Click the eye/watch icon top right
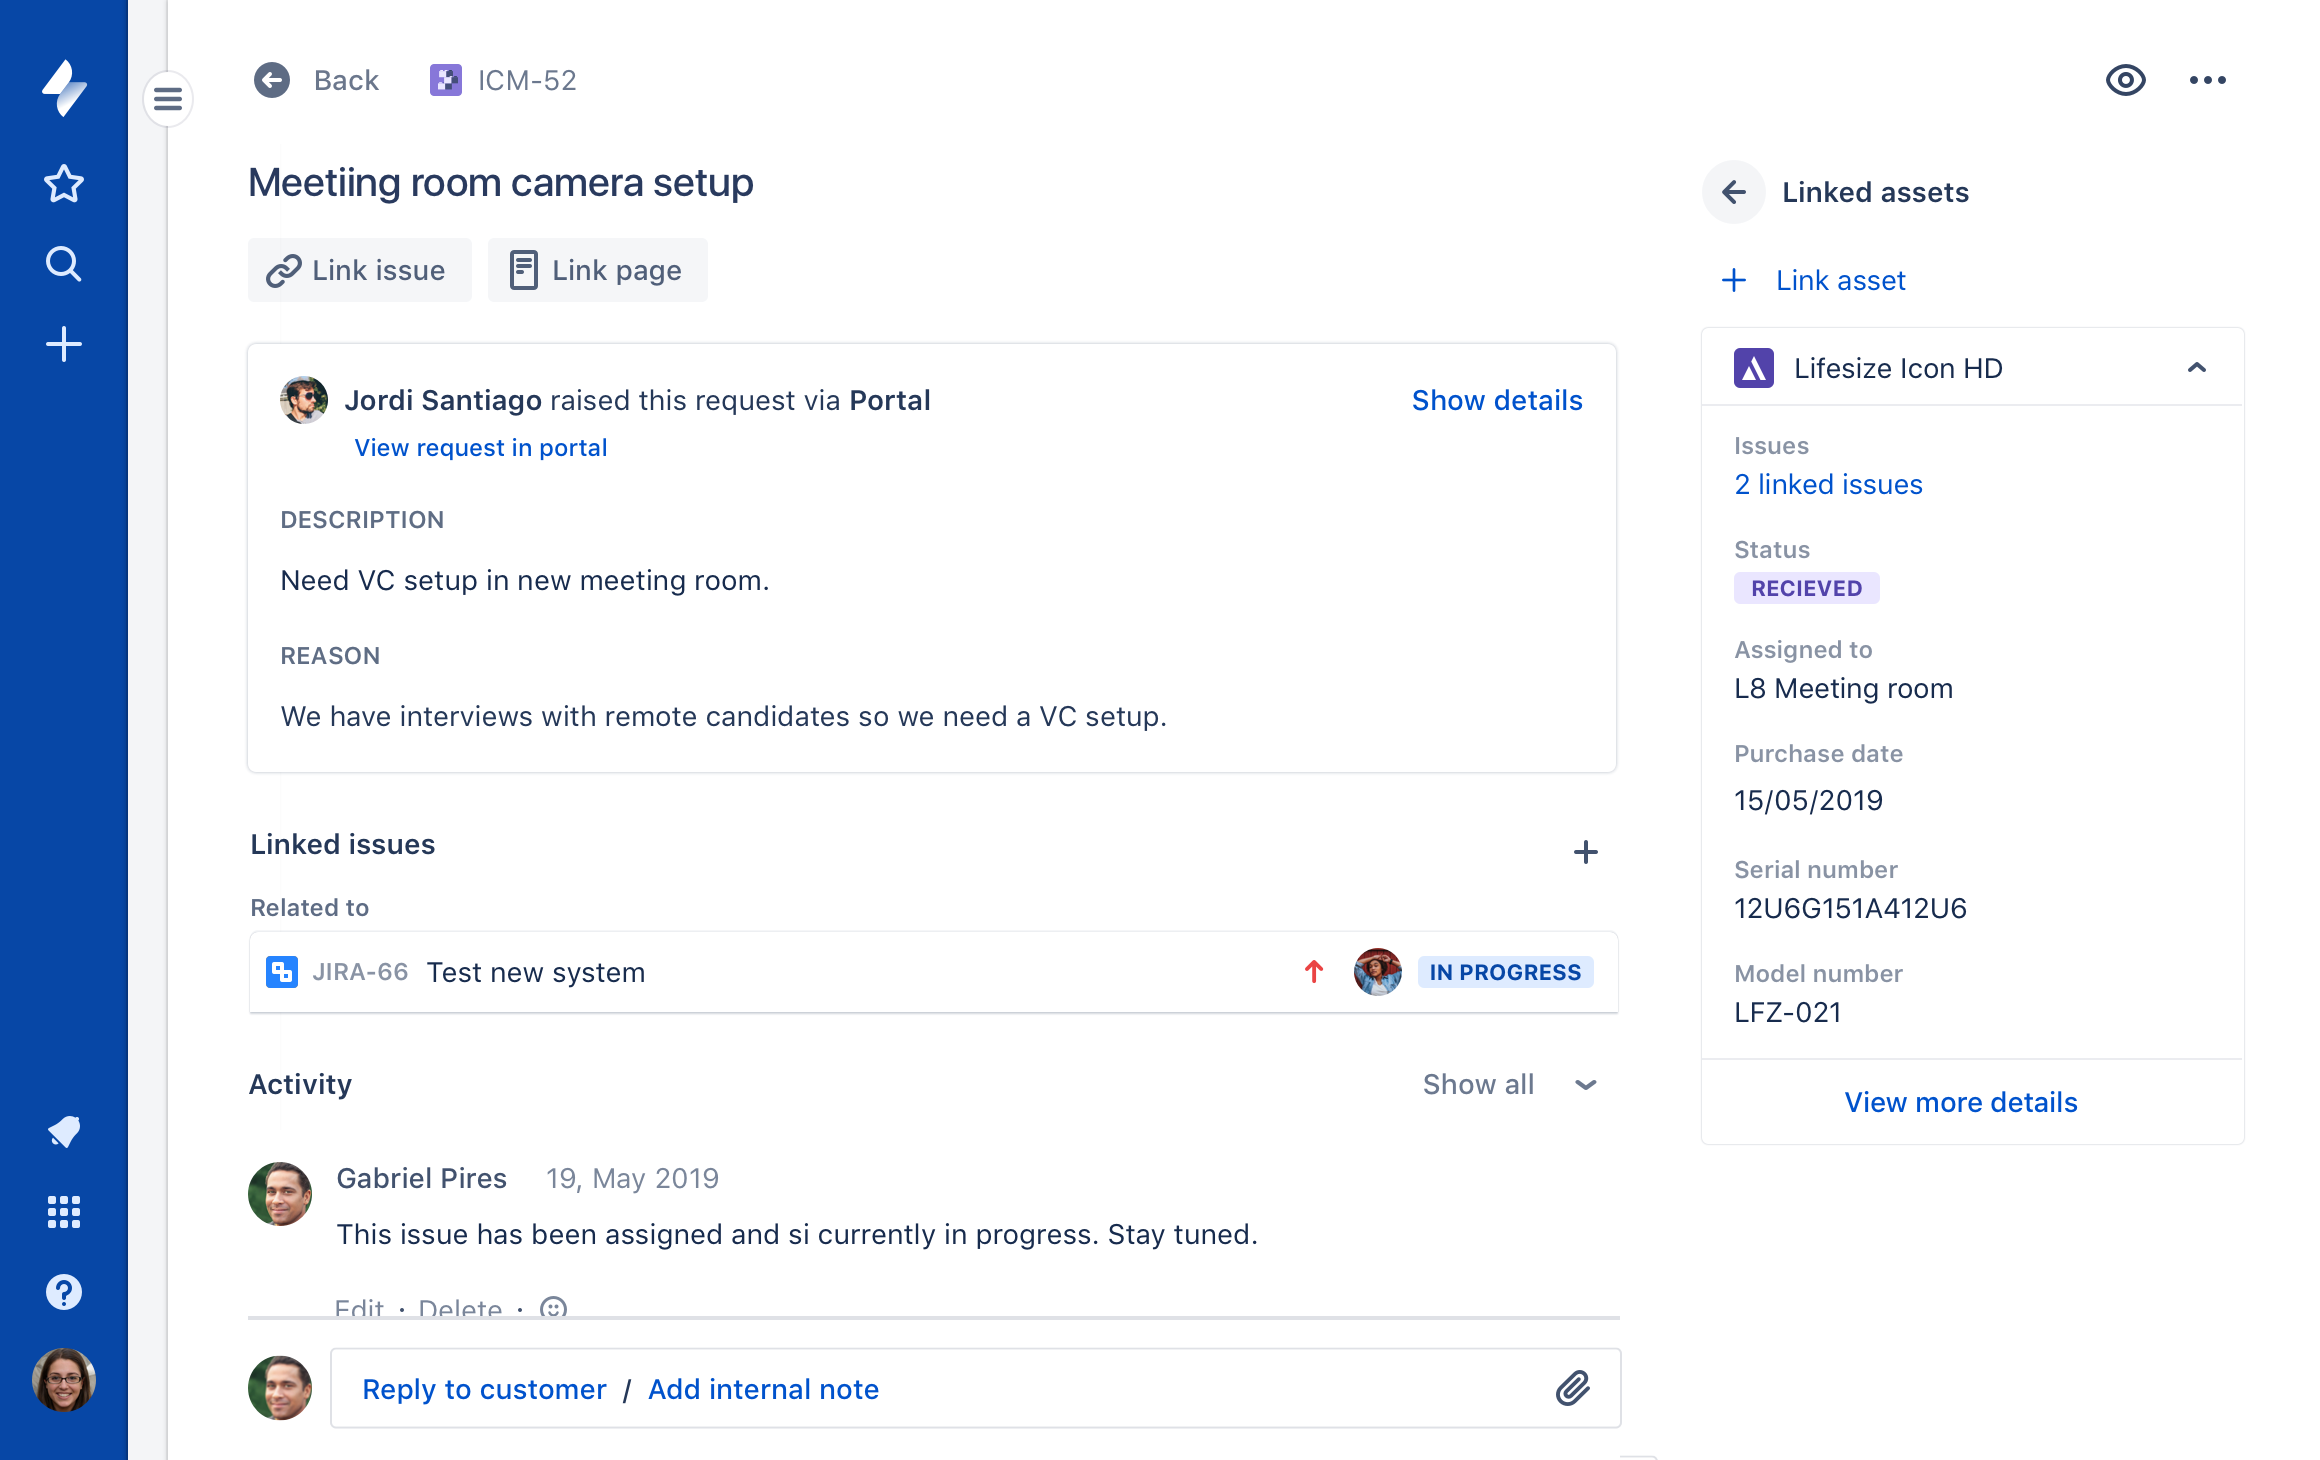 click(x=2125, y=79)
